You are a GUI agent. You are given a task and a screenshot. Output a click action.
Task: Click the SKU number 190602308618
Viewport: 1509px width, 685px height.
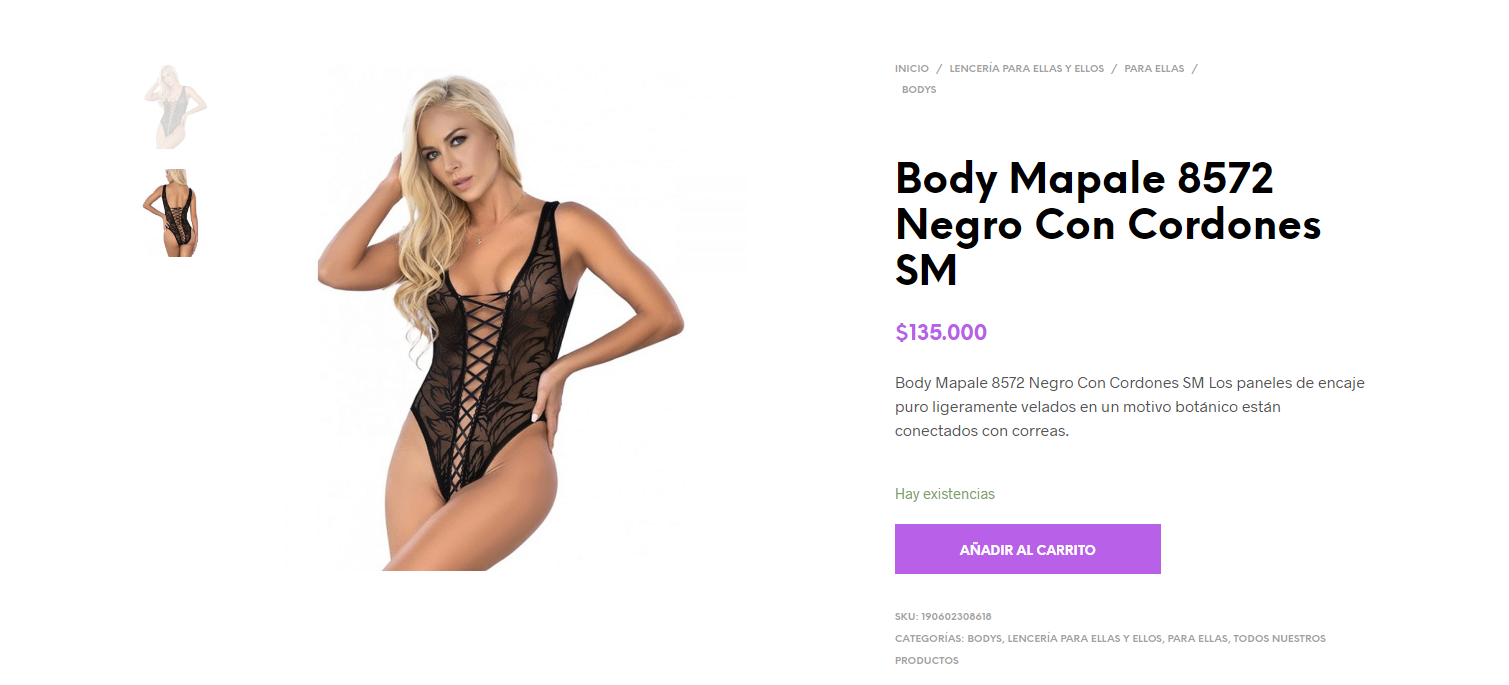[x=956, y=617]
